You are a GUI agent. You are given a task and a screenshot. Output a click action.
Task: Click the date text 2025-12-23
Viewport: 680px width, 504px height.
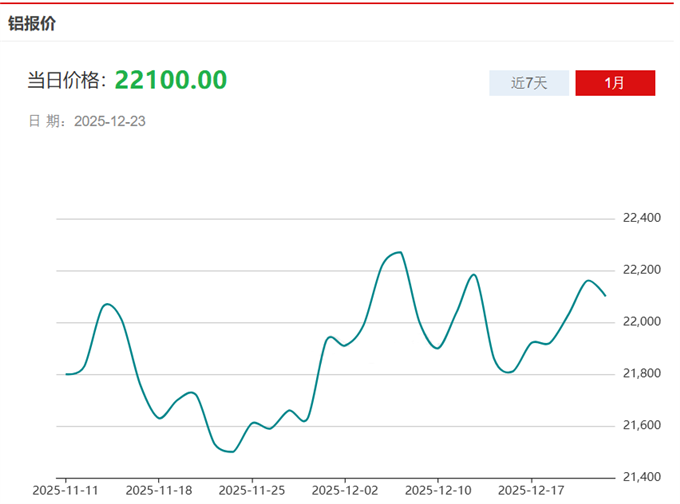(111, 121)
